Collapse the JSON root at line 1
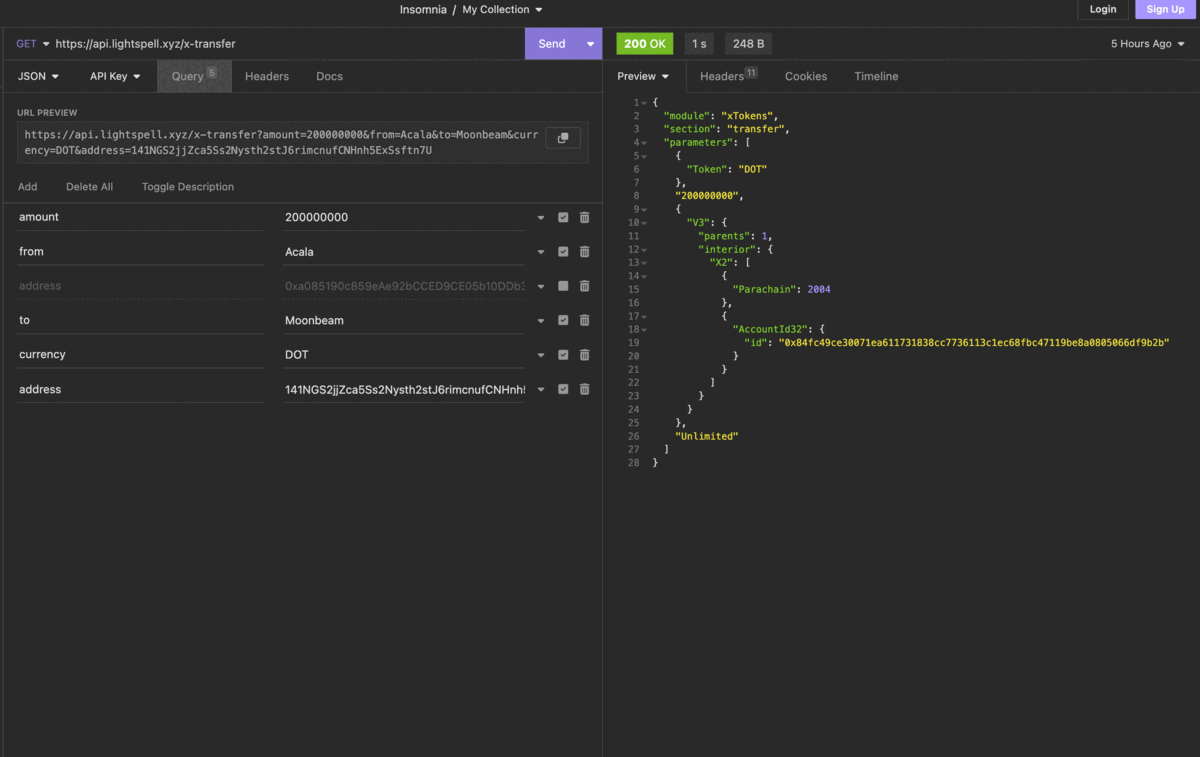The height and width of the screenshot is (757, 1200). [644, 103]
